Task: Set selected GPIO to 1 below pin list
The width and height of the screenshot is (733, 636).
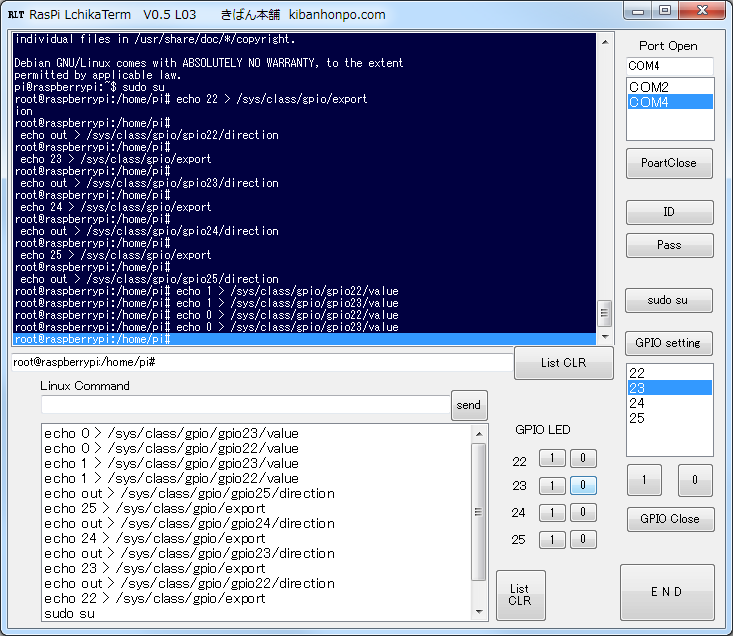Action: pyautogui.click(x=644, y=480)
